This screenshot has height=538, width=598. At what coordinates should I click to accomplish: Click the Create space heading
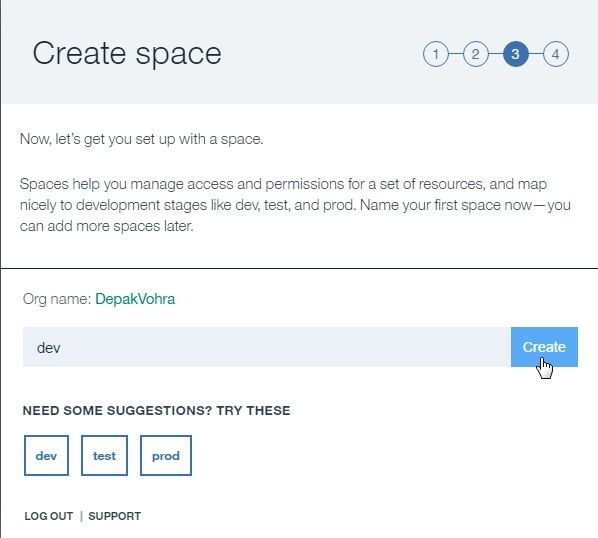tap(127, 53)
